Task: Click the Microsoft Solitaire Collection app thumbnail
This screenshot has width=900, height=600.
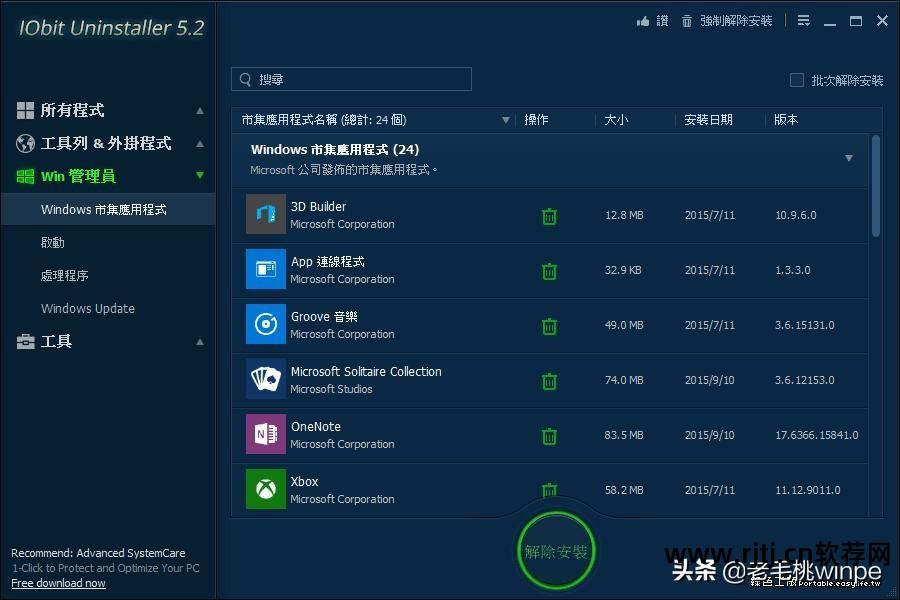Action: point(265,380)
